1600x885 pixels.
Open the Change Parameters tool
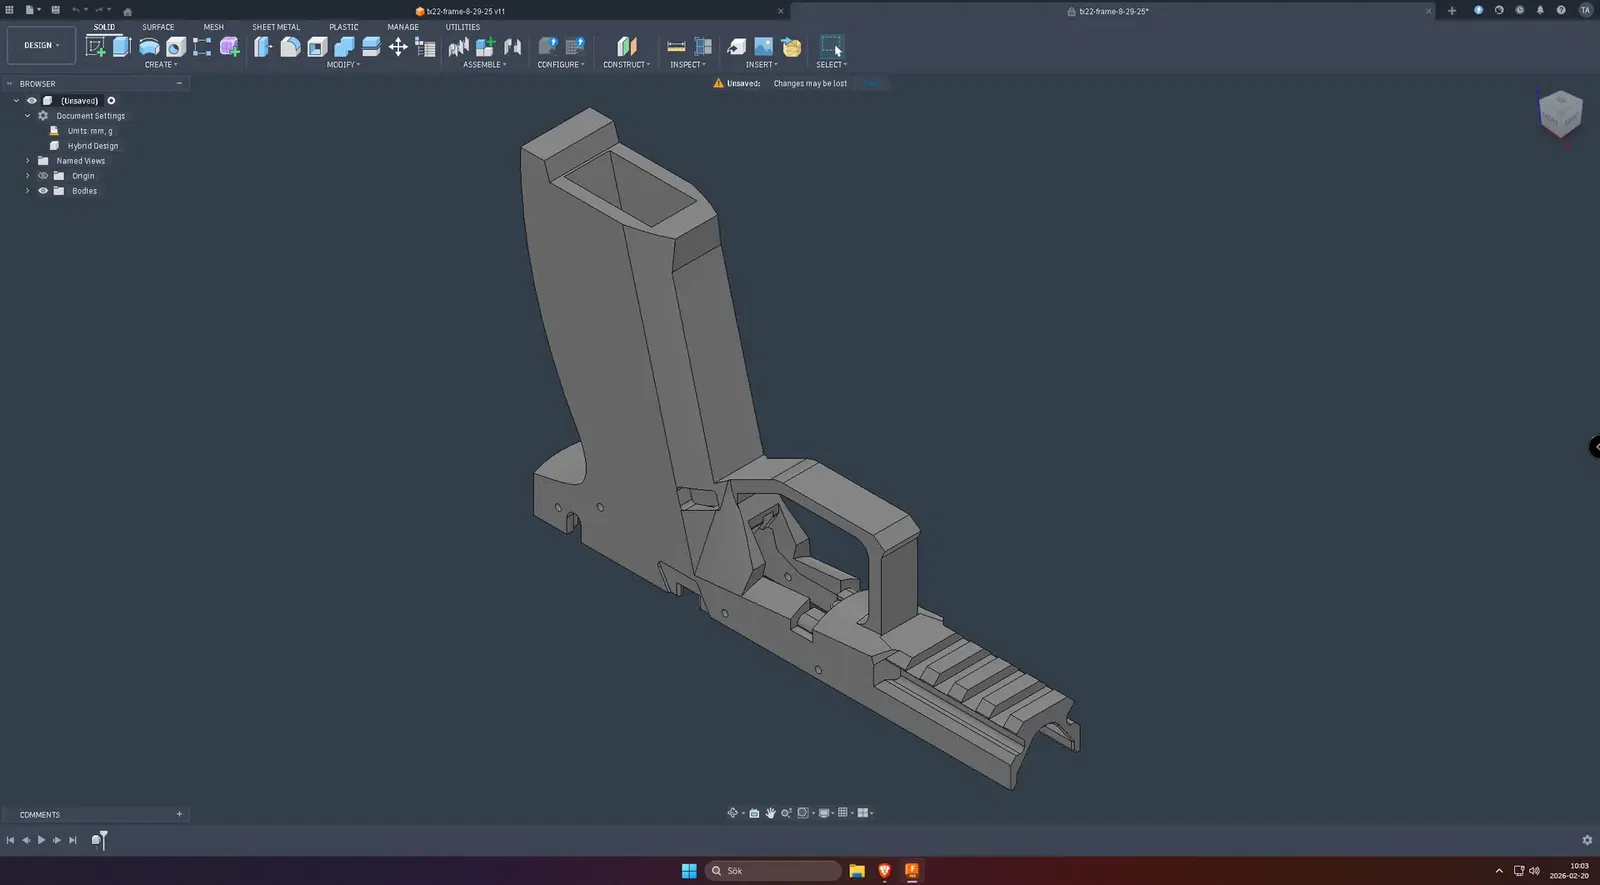click(x=425, y=46)
